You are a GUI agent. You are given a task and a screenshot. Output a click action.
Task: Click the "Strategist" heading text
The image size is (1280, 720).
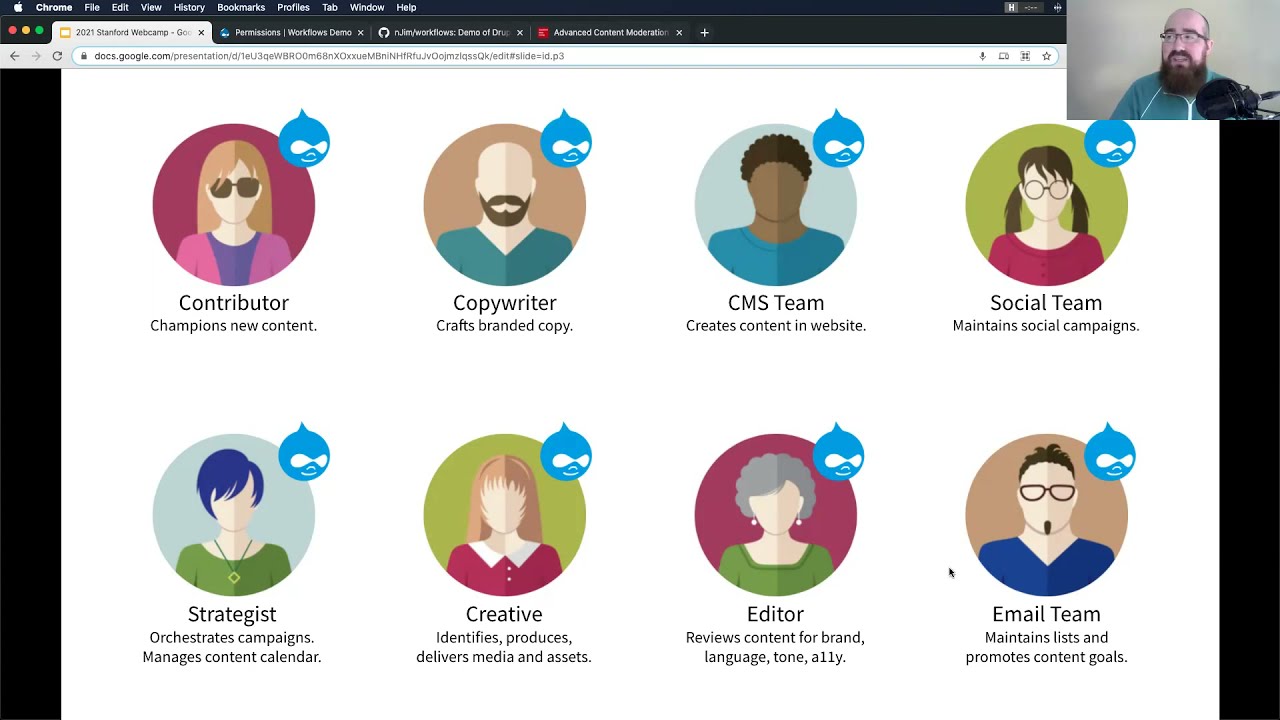click(232, 614)
